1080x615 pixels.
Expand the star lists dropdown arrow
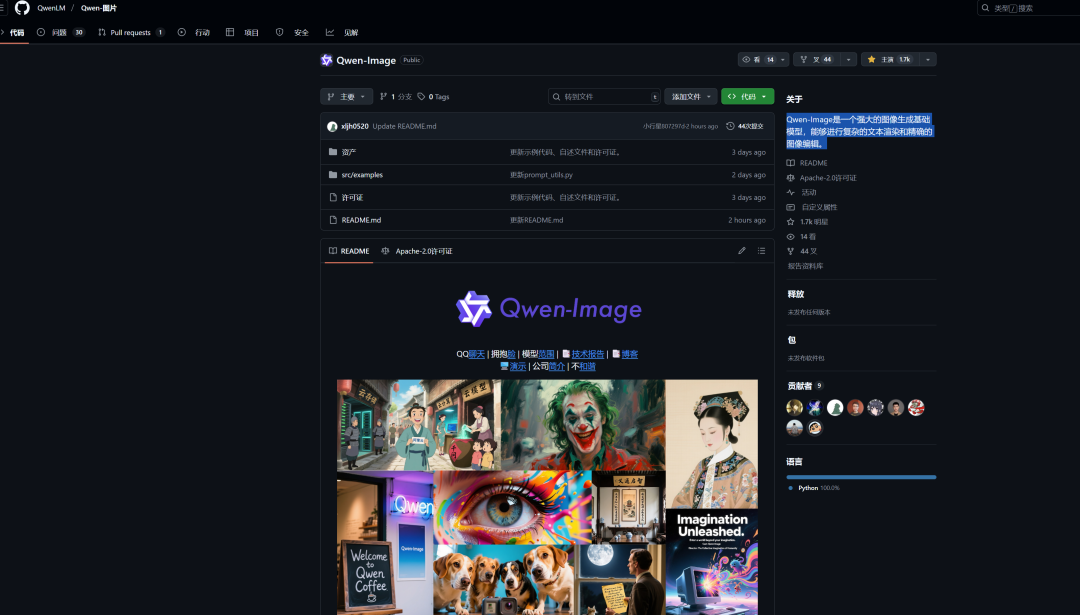click(928, 60)
